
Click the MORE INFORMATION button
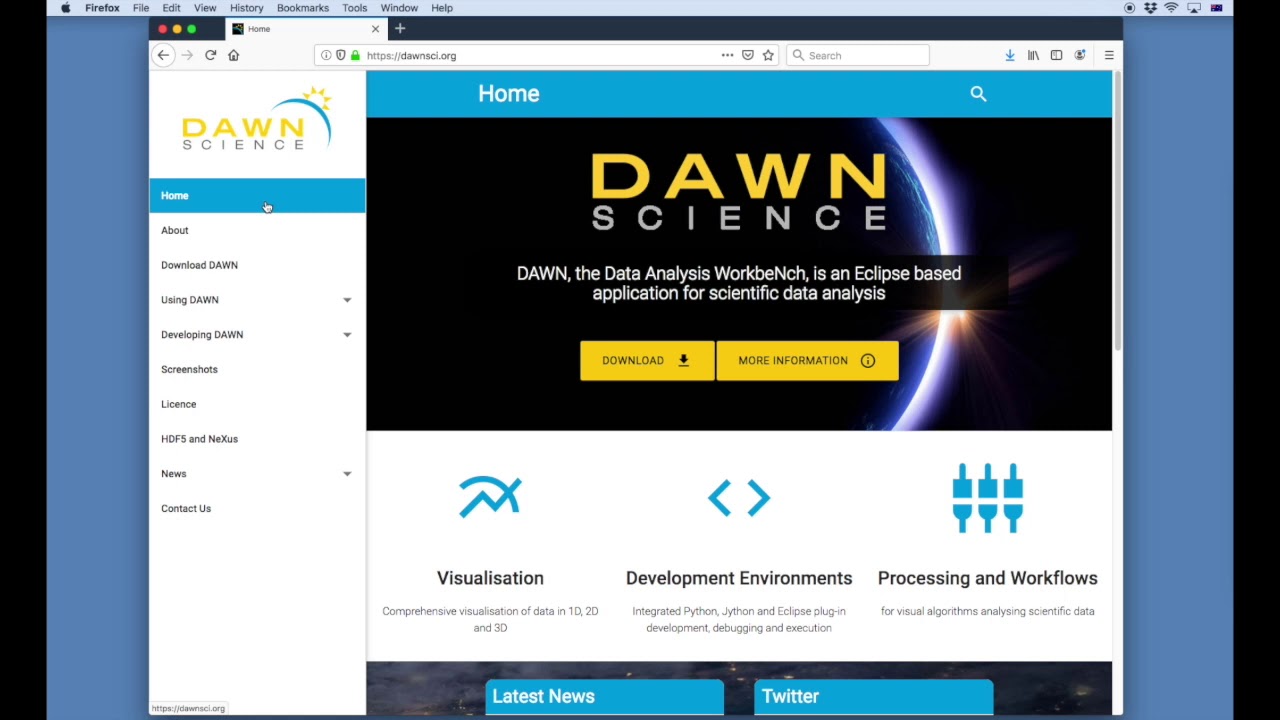(807, 361)
